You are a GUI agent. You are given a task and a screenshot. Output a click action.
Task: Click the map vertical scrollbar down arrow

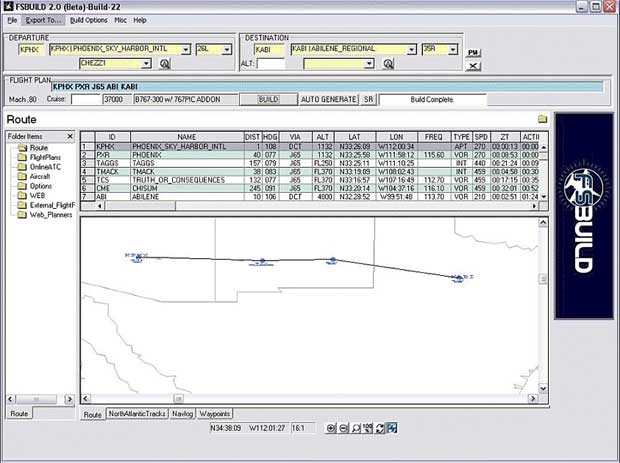click(543, 388)
